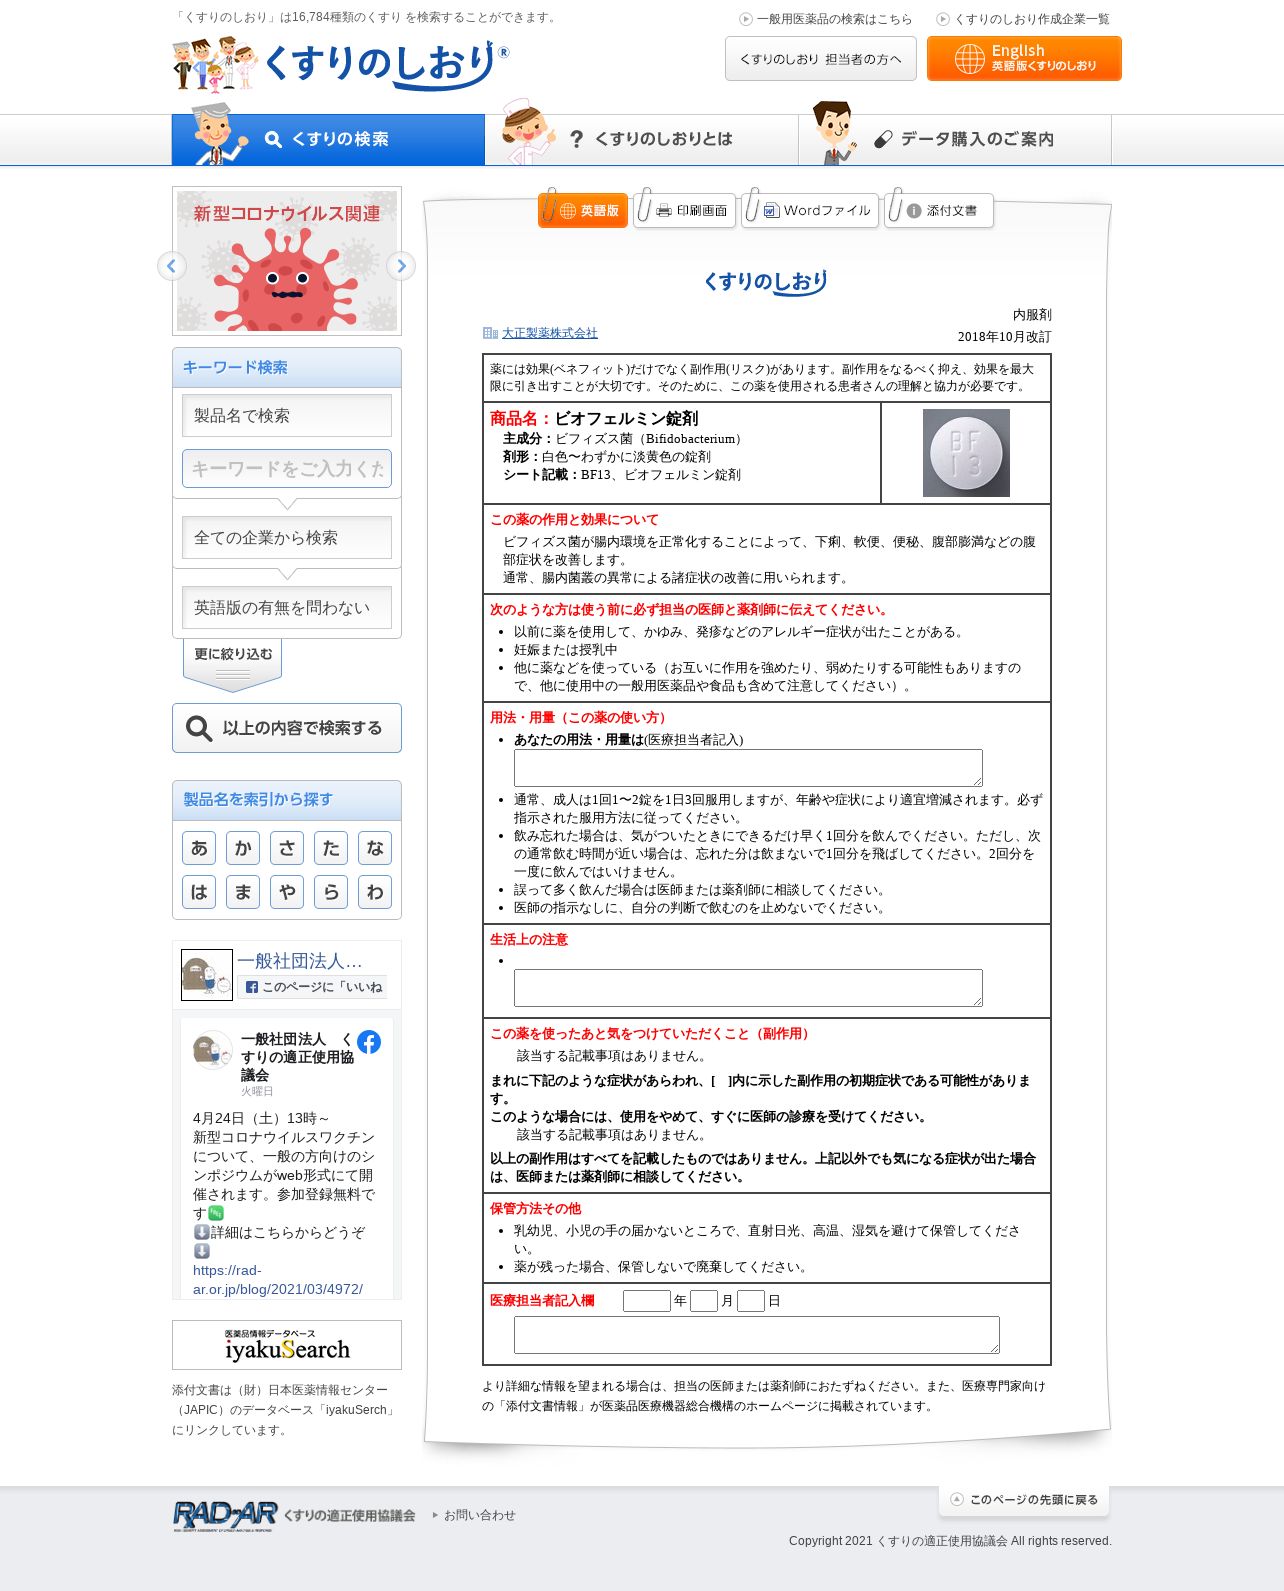Open the 英語版 document tab

tap(583, 210)
